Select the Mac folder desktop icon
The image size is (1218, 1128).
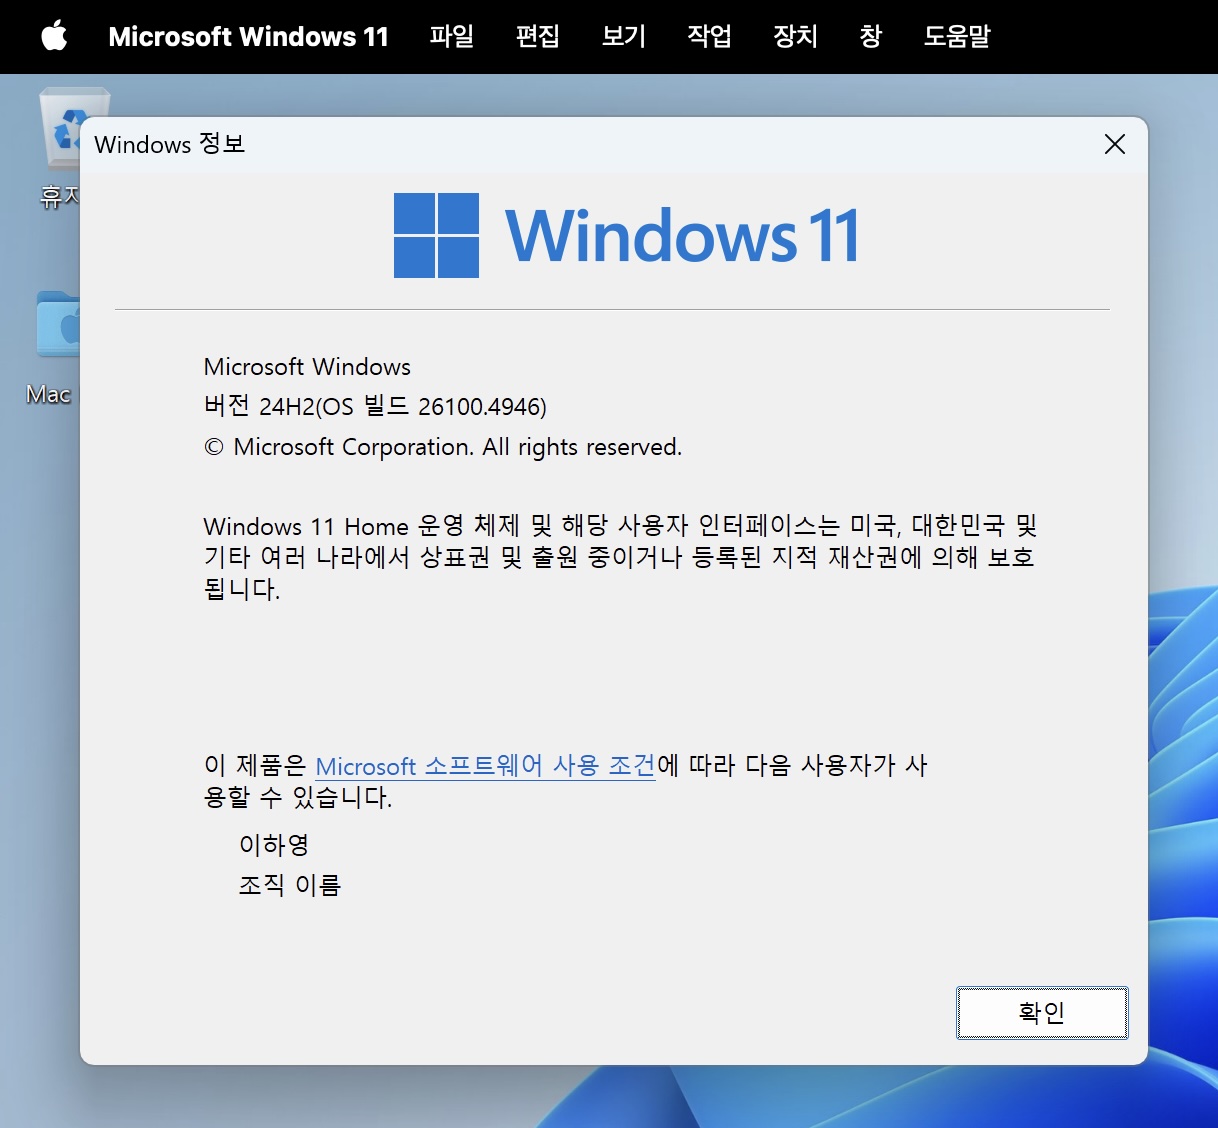[52, 347]
